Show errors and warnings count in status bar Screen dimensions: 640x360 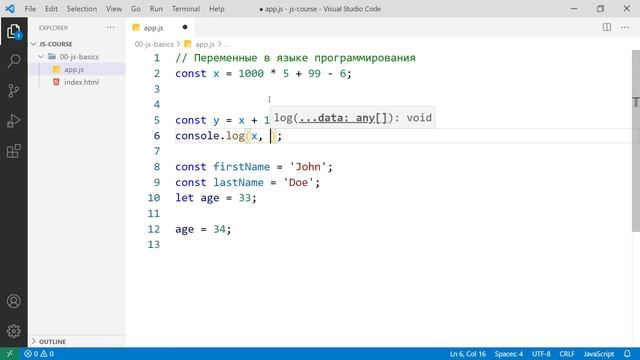click(x=39, y=354)
